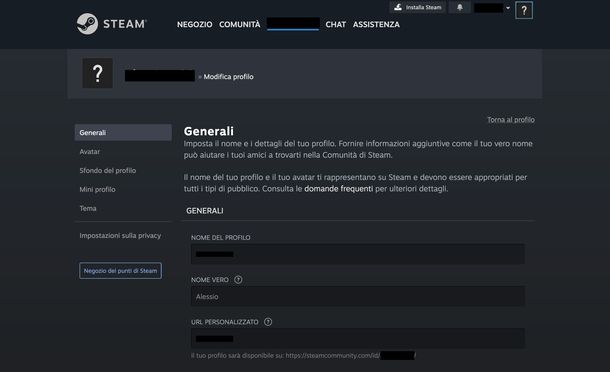Screen dimensions: 610x372
Task: Click the Steam logo
Action: pos(111,24)
